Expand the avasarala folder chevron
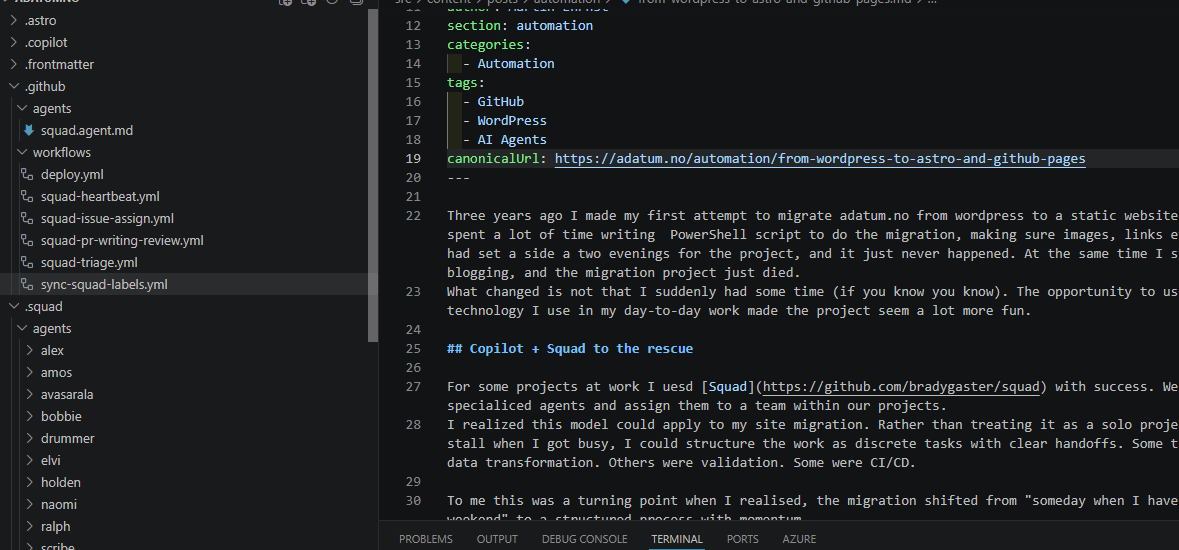 tap(30, 394)
